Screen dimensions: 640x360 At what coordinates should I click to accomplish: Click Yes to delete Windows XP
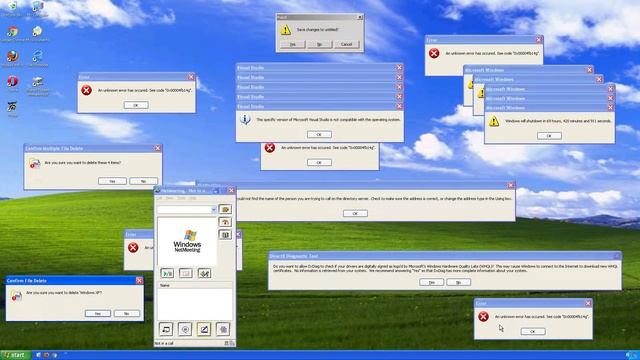(x=98, y=313)
